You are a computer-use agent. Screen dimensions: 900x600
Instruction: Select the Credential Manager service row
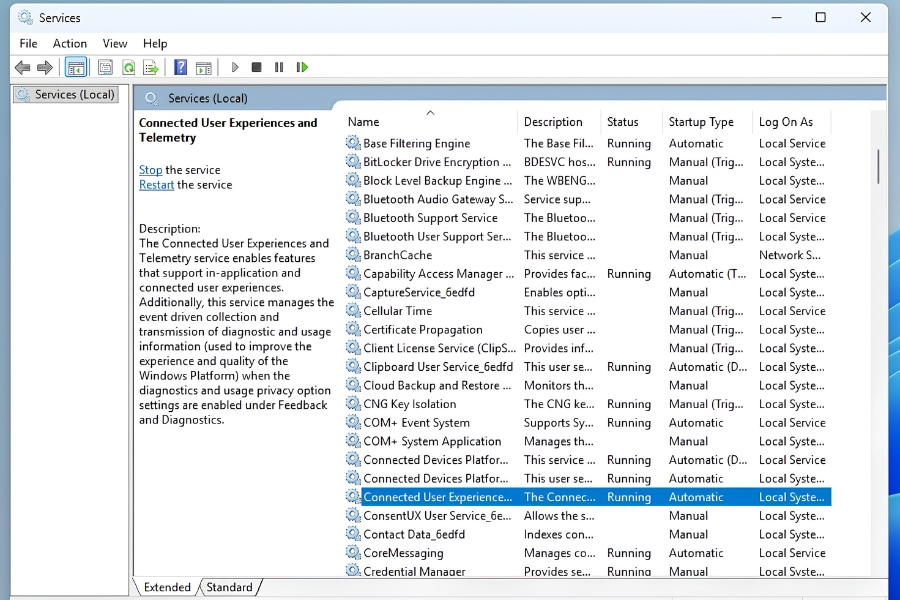(588, 571)
